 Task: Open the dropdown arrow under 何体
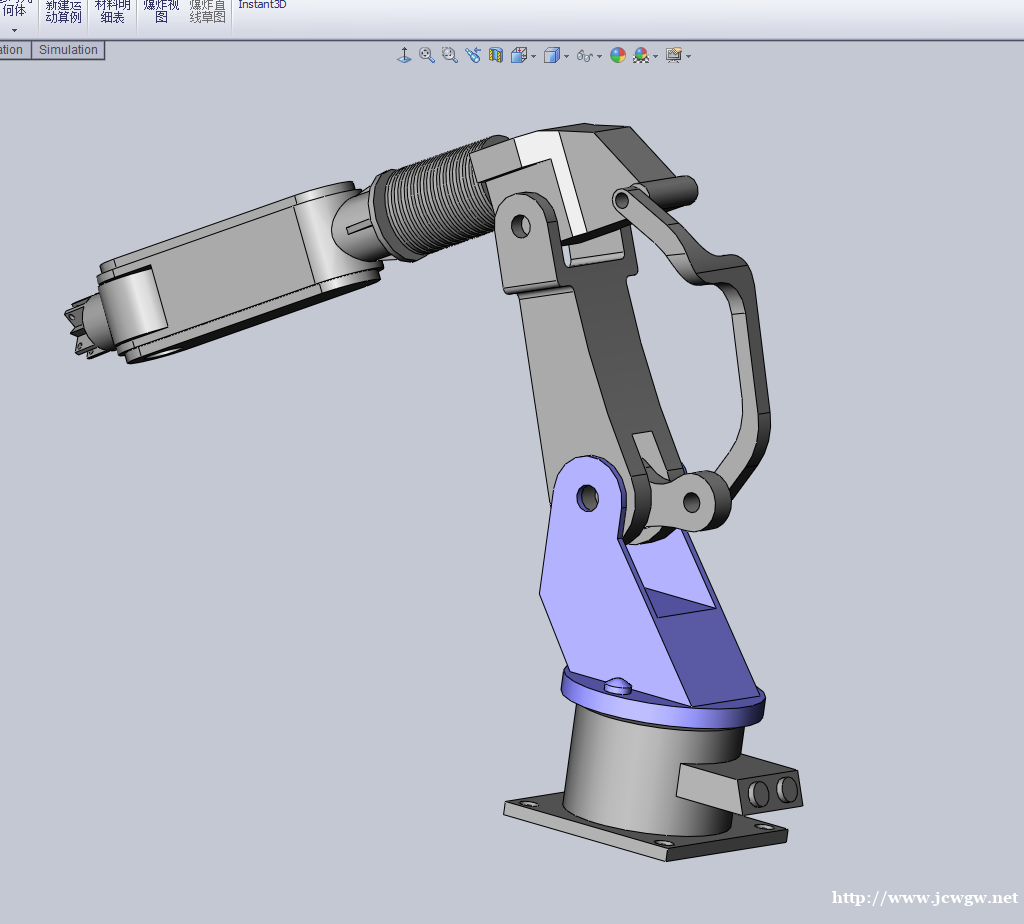(x=14, y=30)
